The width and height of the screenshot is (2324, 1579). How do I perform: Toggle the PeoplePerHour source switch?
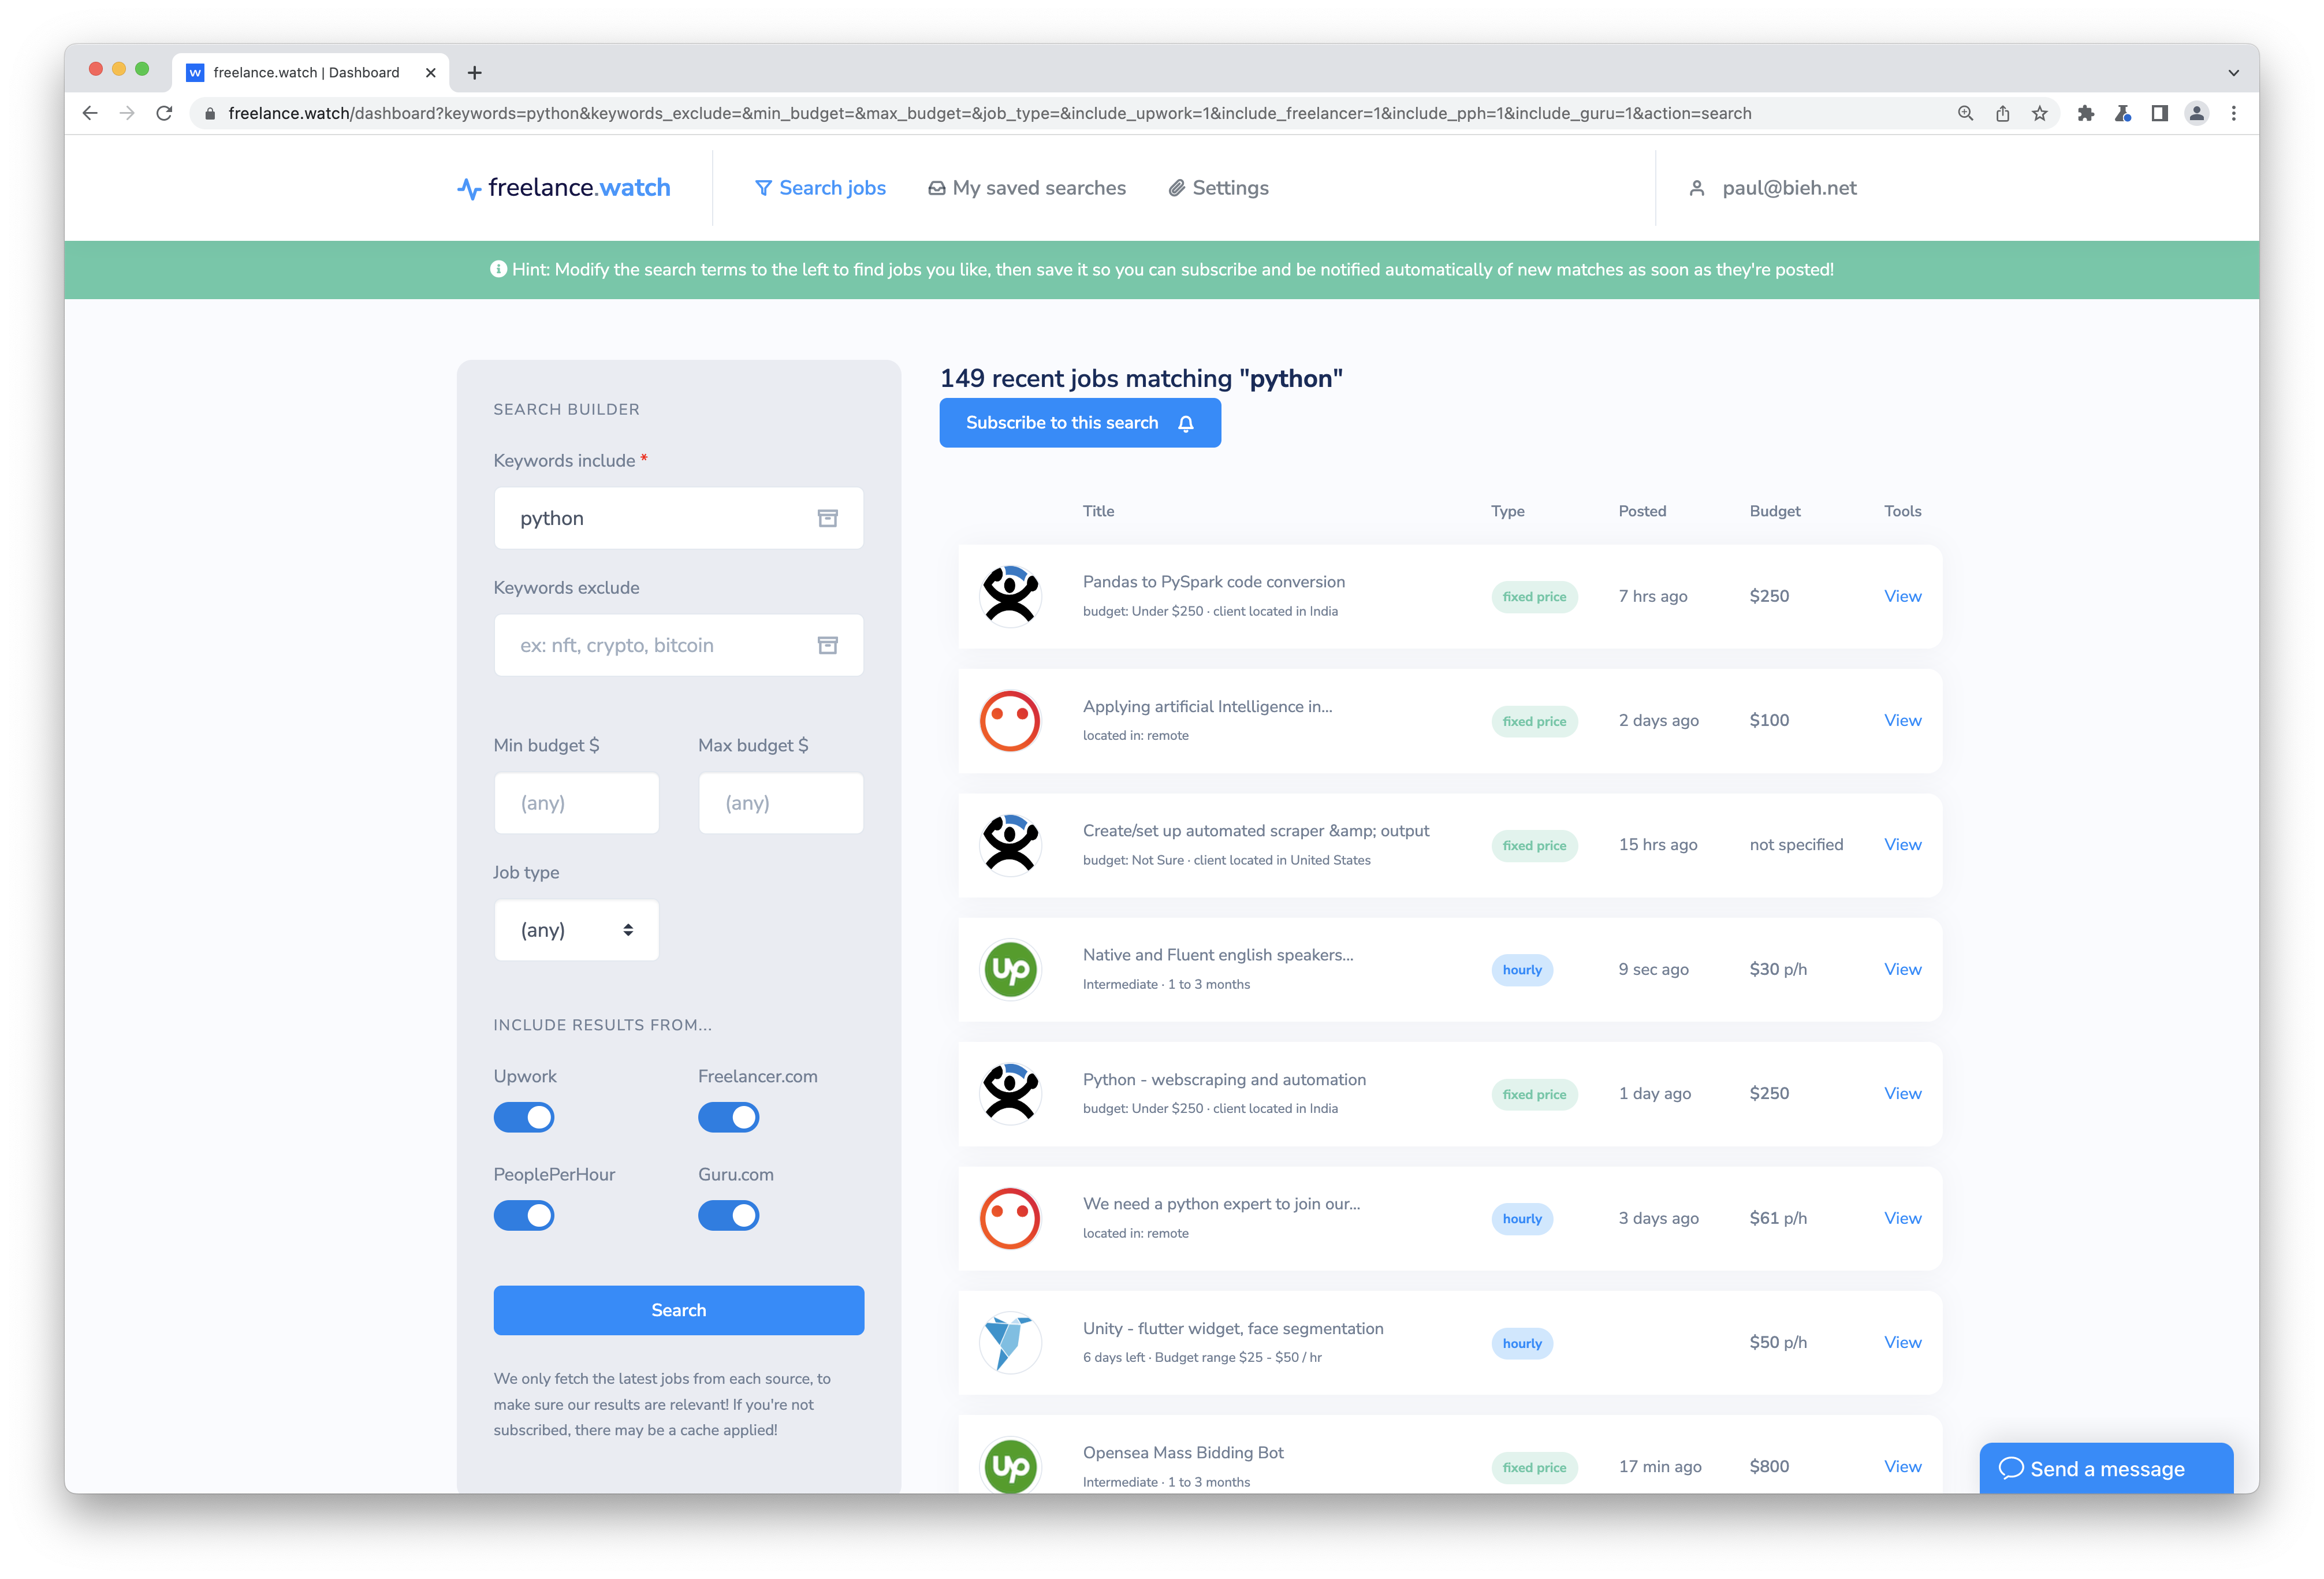pyautogui.click(x=524, y=1215)
